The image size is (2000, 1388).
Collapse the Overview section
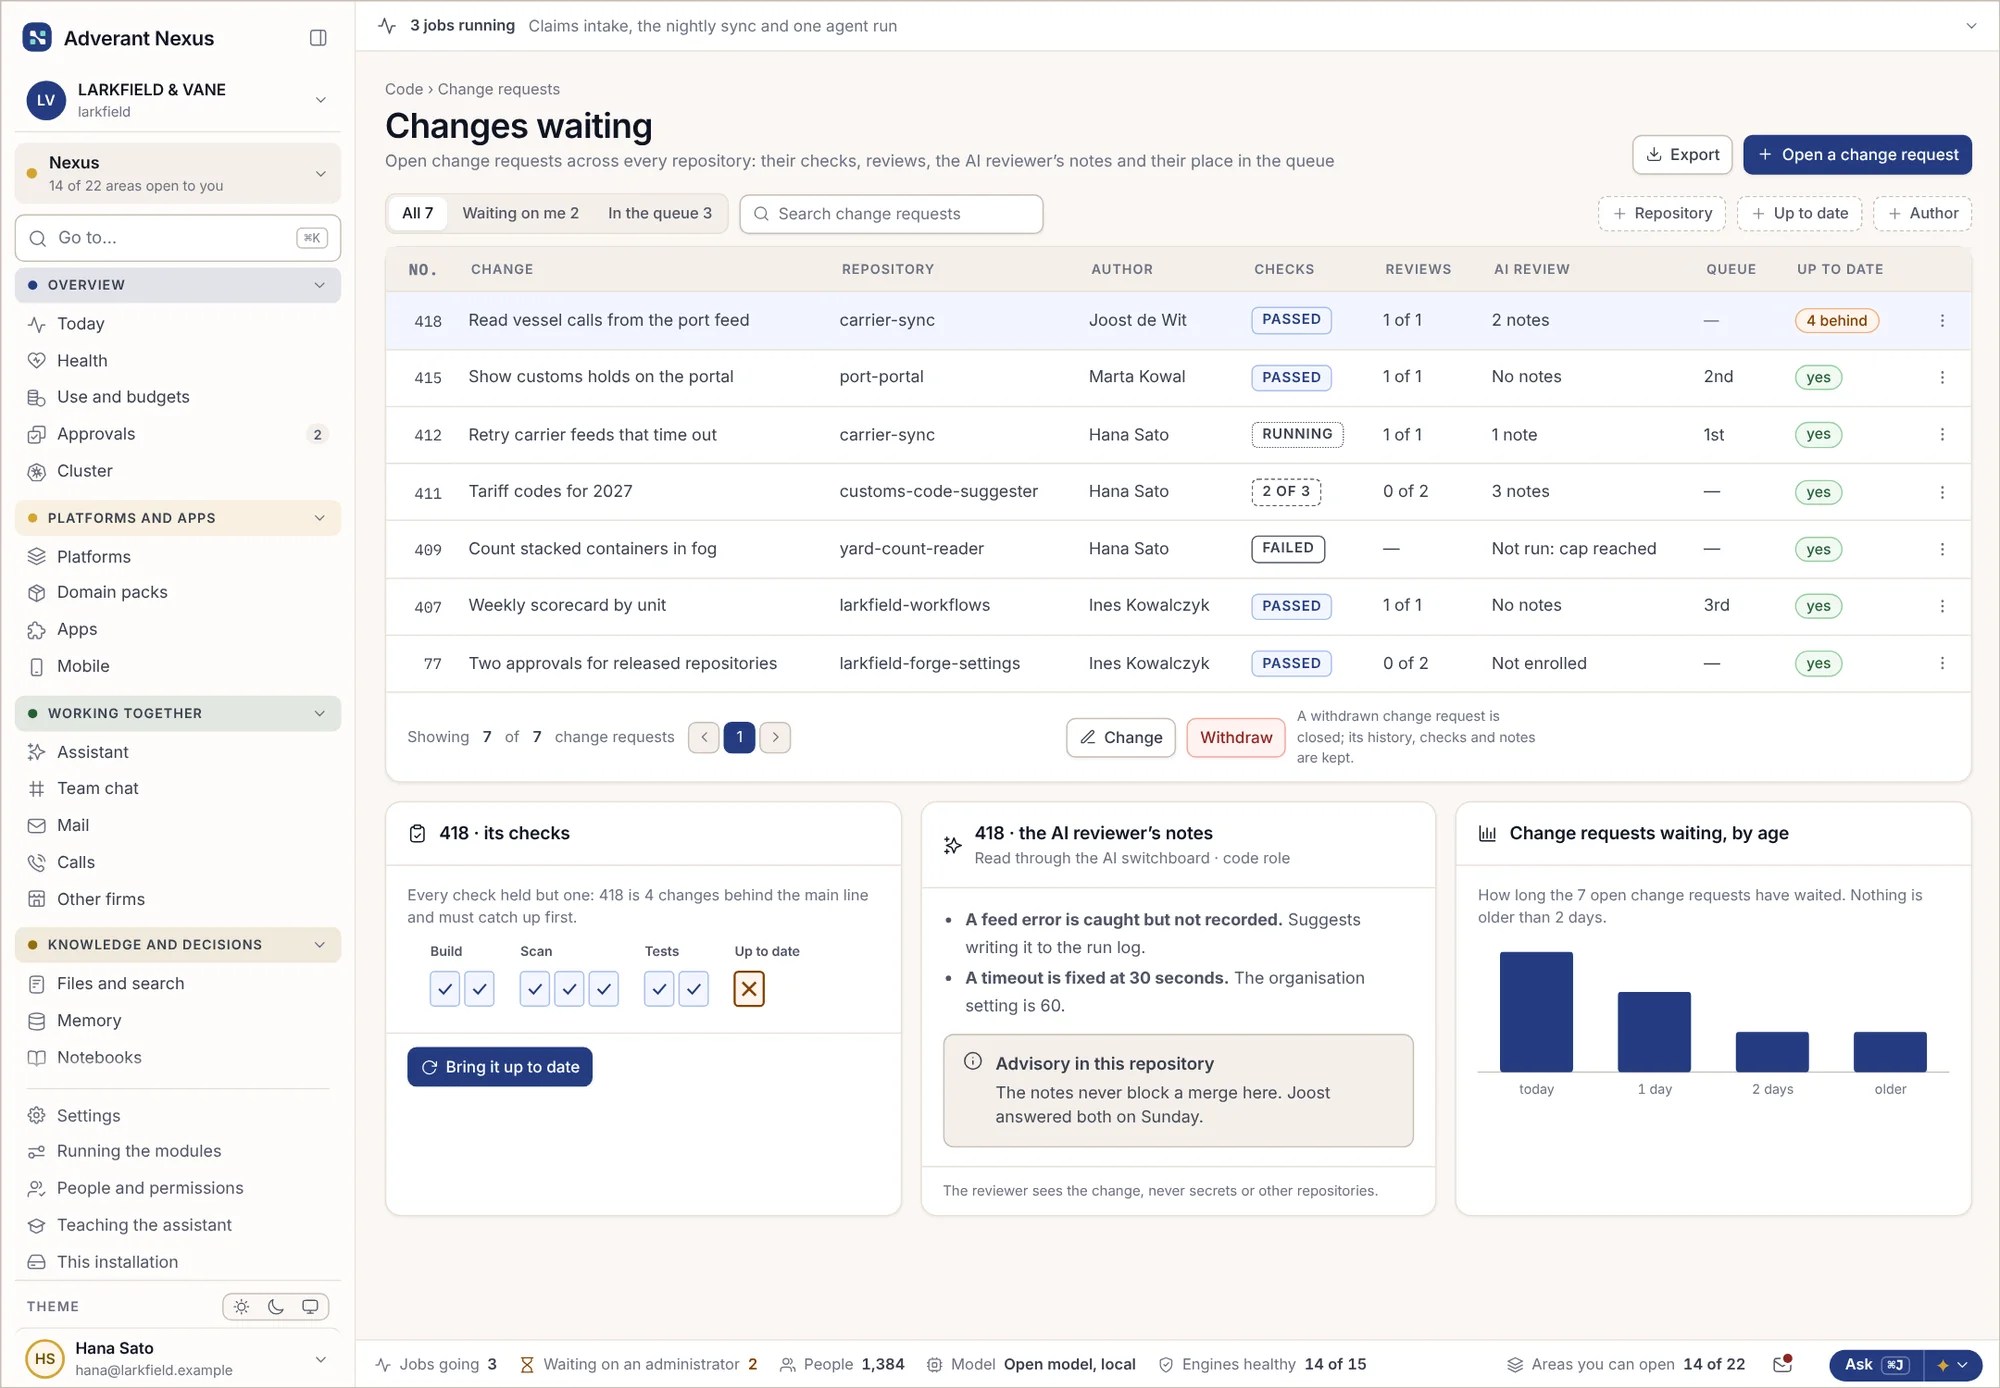[x=178, y=285]
